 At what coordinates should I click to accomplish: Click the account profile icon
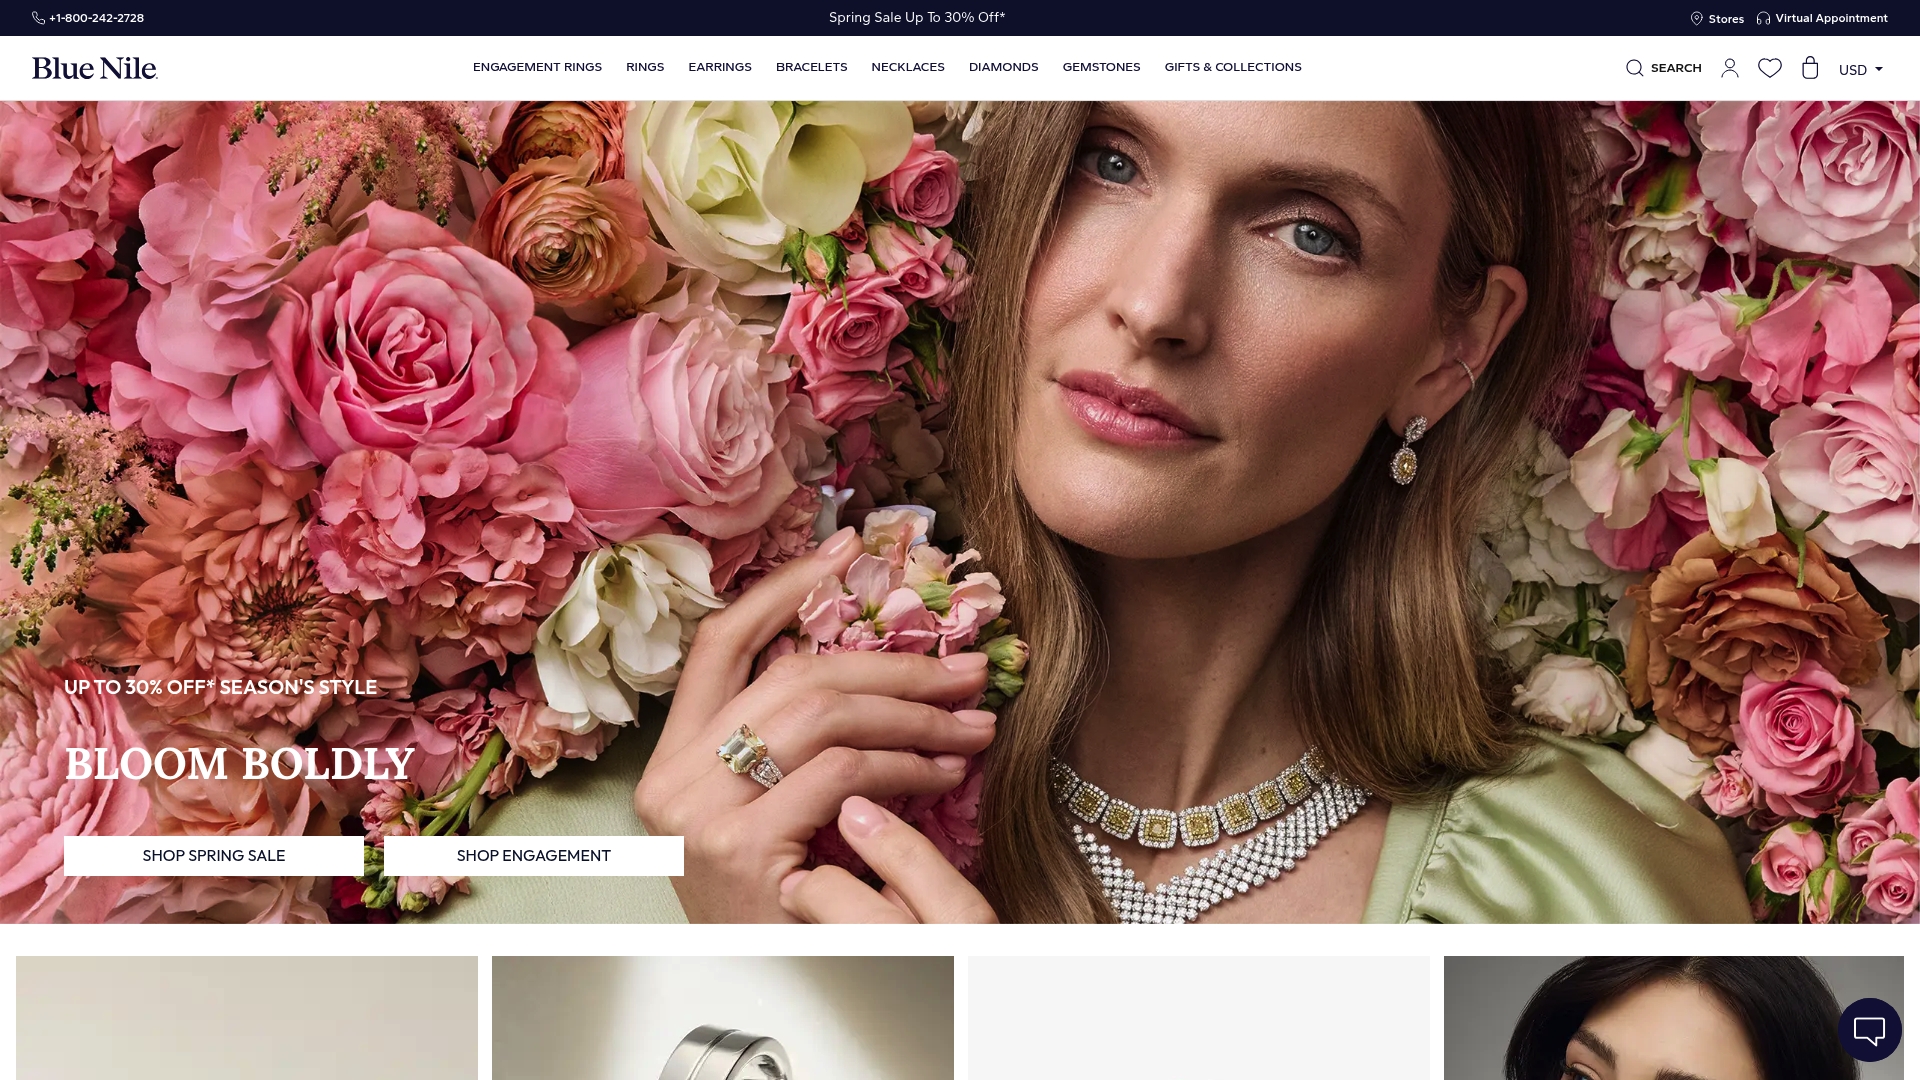1730,67
